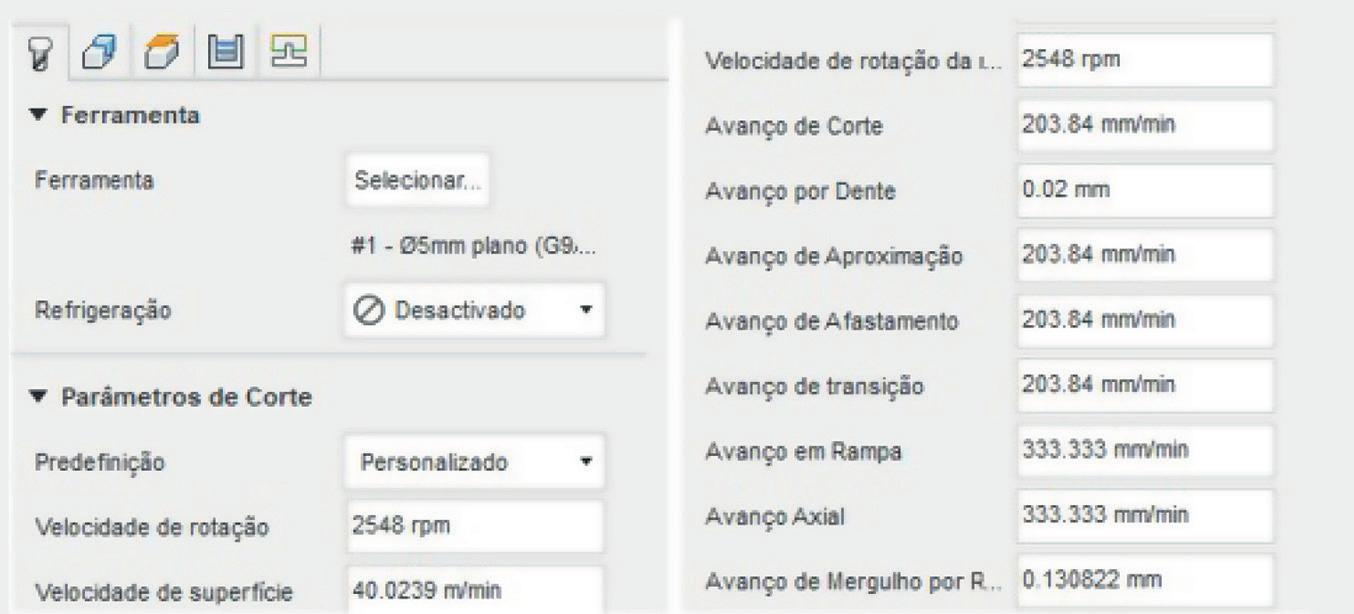1354x614 pixels.
Task: Click the Avanço em Rampa field
Action: (x=1145, y=450)
